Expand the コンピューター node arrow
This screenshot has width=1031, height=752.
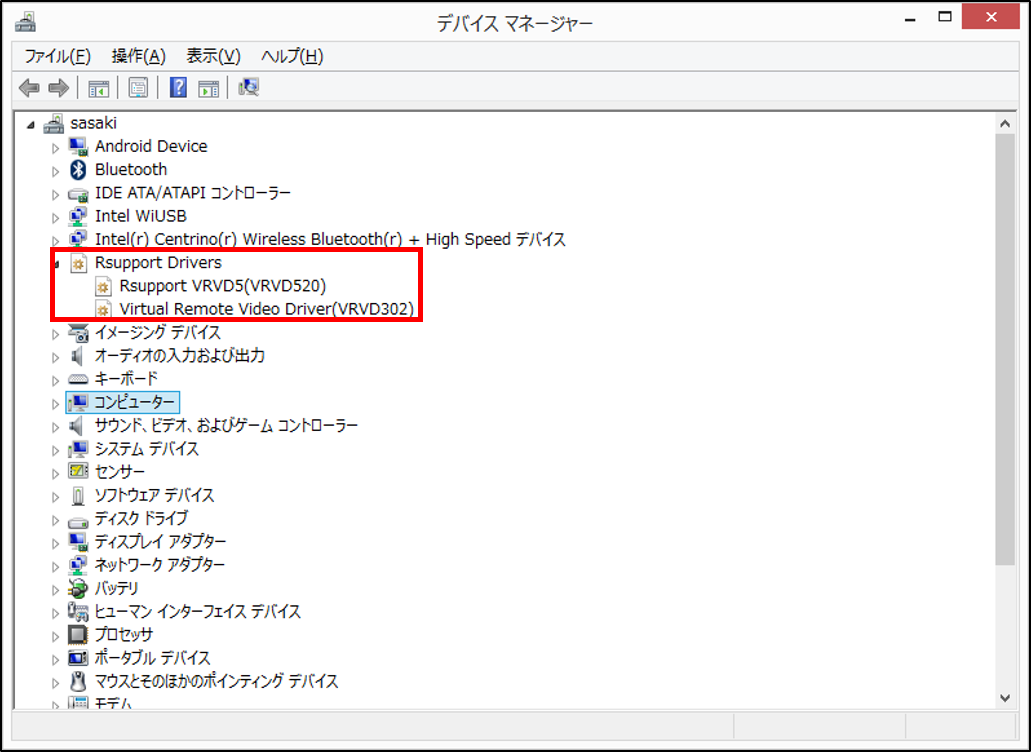56,404
